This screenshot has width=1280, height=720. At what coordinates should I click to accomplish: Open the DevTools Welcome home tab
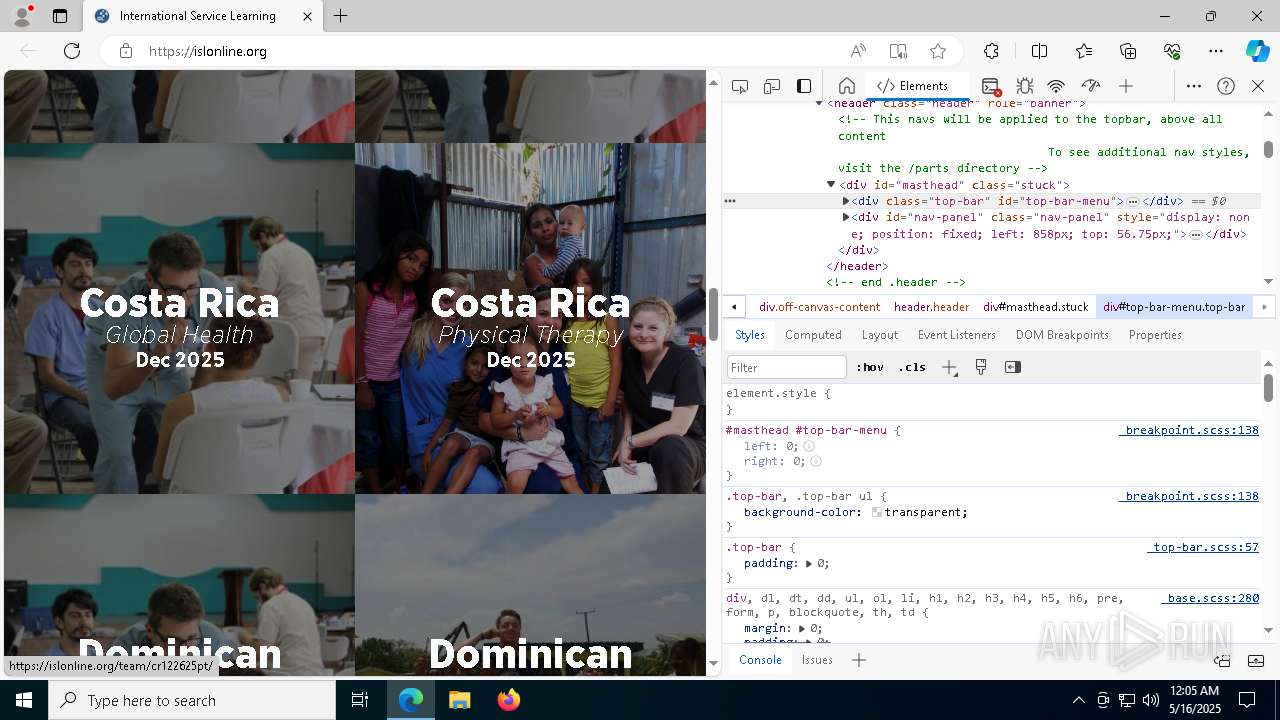click(846, 86)
